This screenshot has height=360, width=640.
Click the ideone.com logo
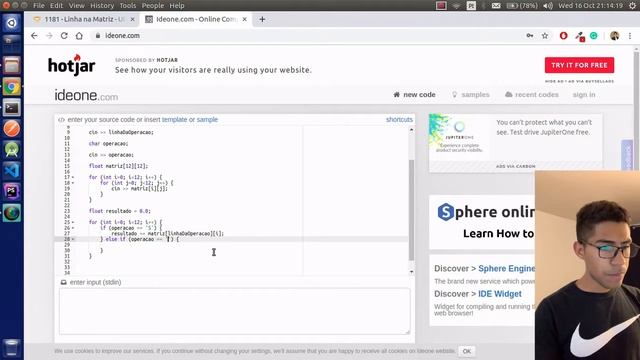86,96
